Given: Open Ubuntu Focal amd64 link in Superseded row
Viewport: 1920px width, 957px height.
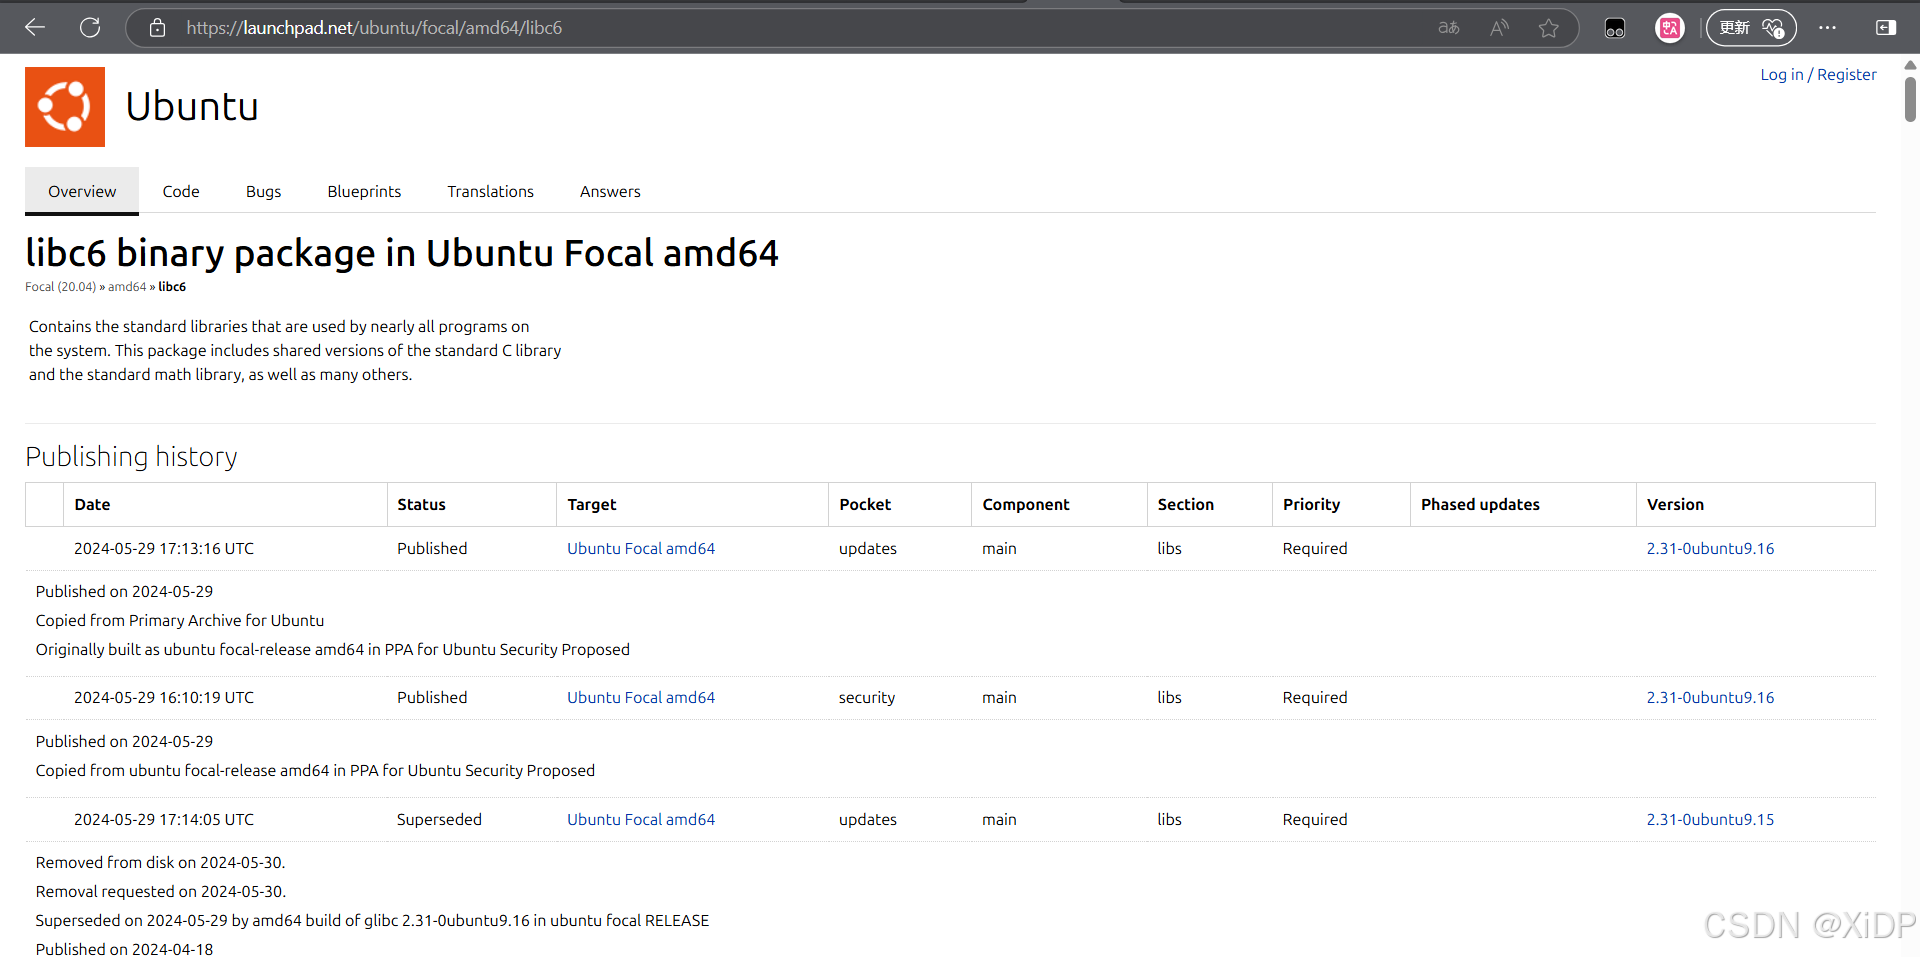Looking at the screenshot, I should [641, 819].
